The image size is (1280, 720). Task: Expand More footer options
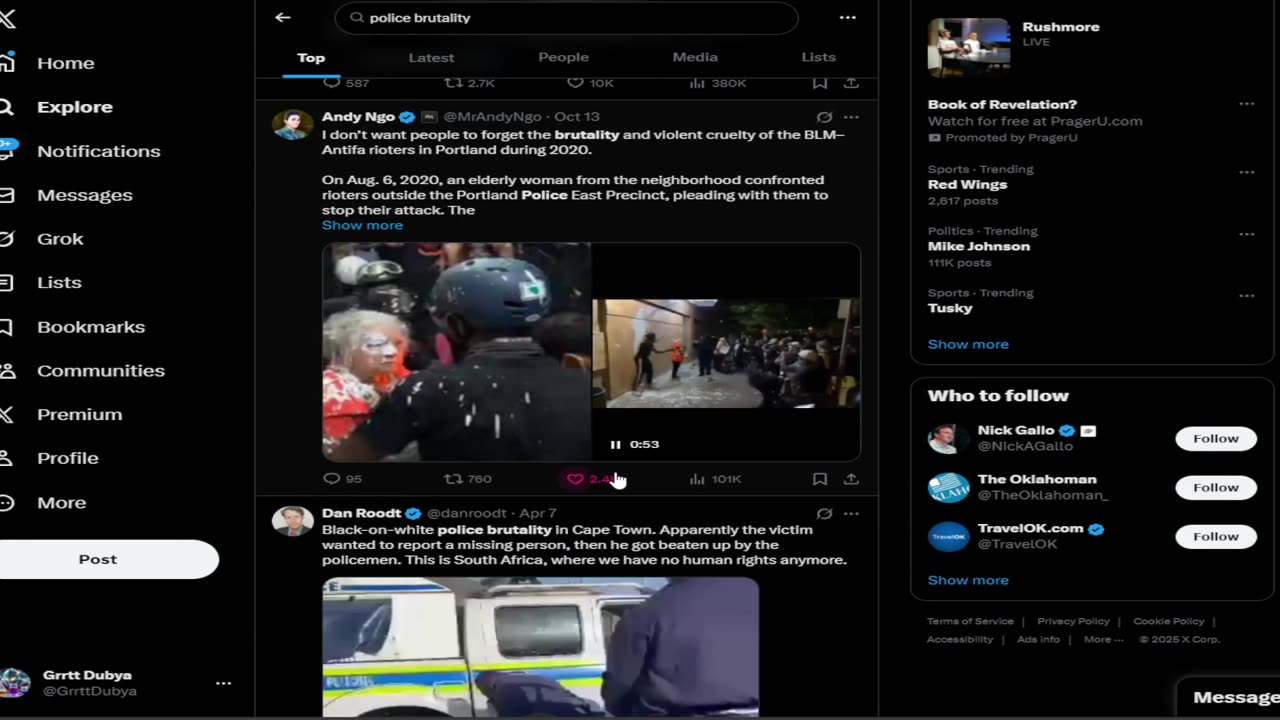(x=1103, y=639)
